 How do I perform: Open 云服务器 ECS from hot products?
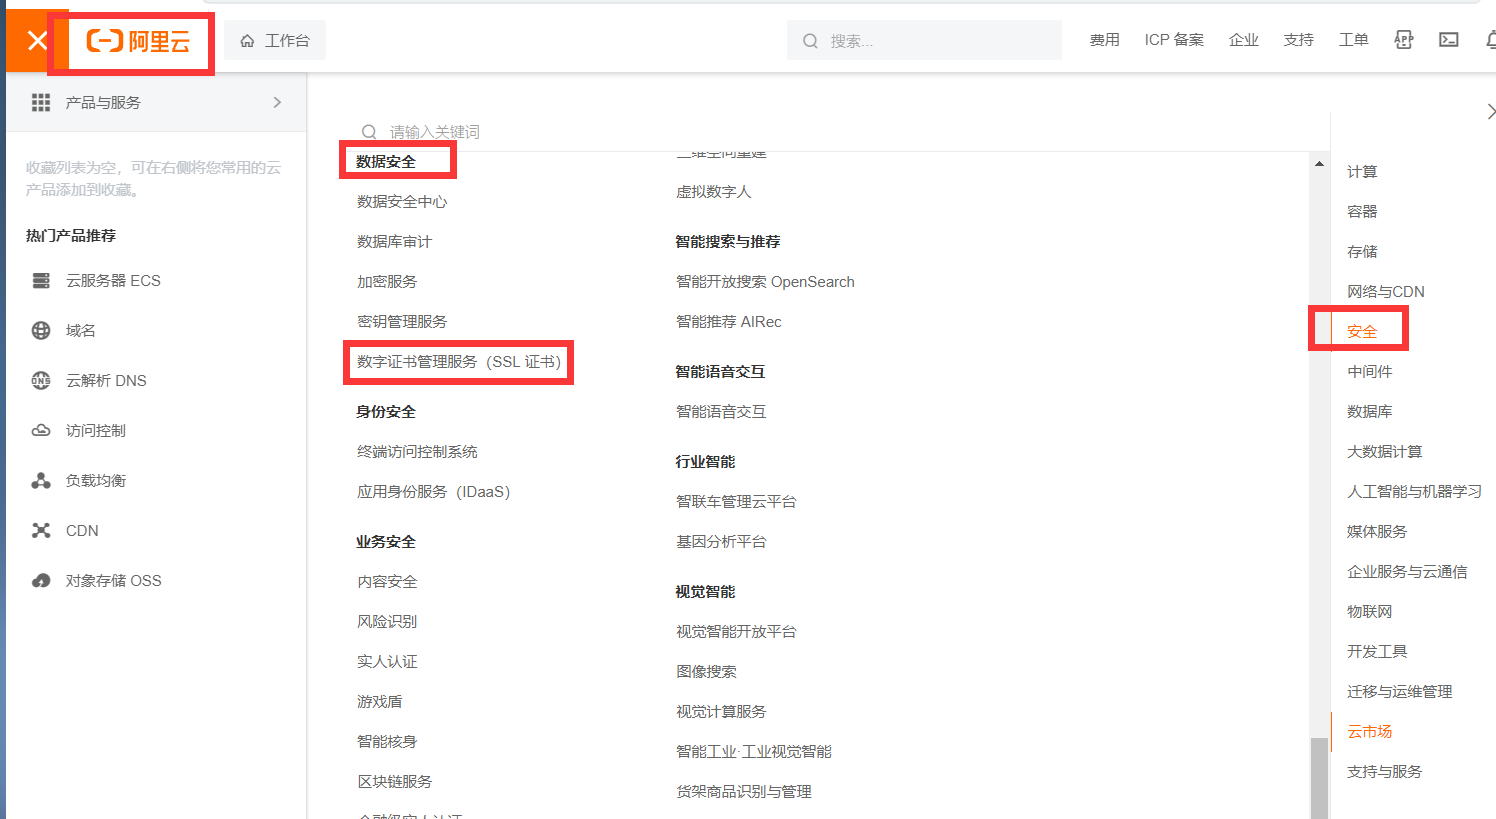coord(113,281)
